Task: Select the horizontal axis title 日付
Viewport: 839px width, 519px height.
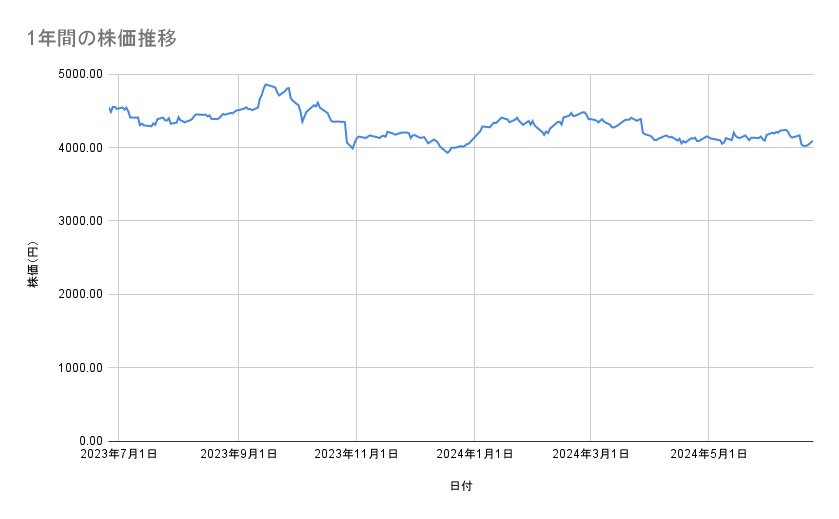Action: [461, 486]
